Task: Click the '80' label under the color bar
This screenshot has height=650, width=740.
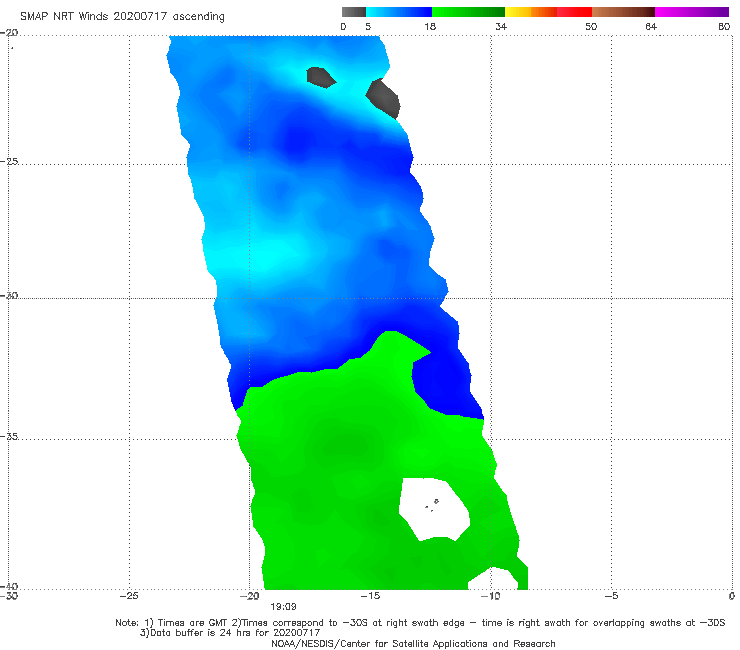Action: 724,26
